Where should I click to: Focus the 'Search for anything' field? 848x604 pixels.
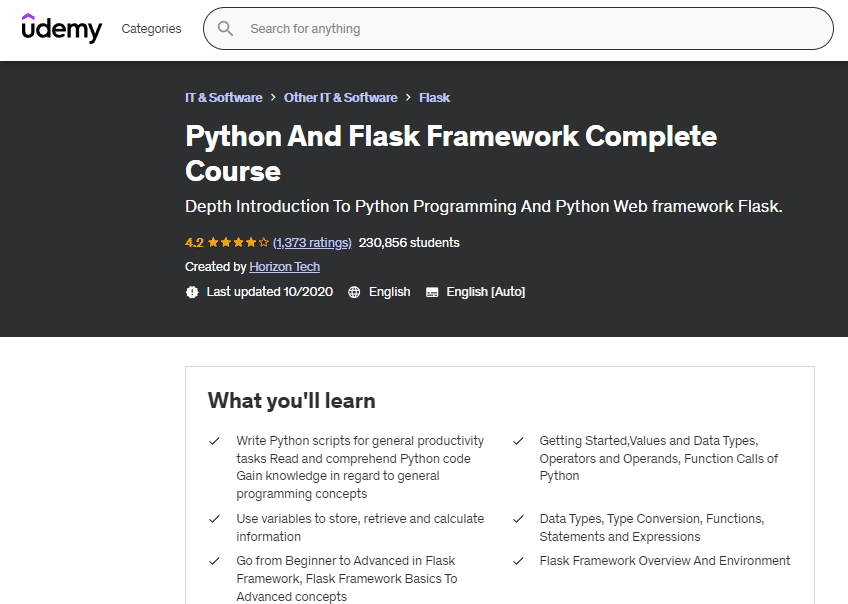pos(530,29)
